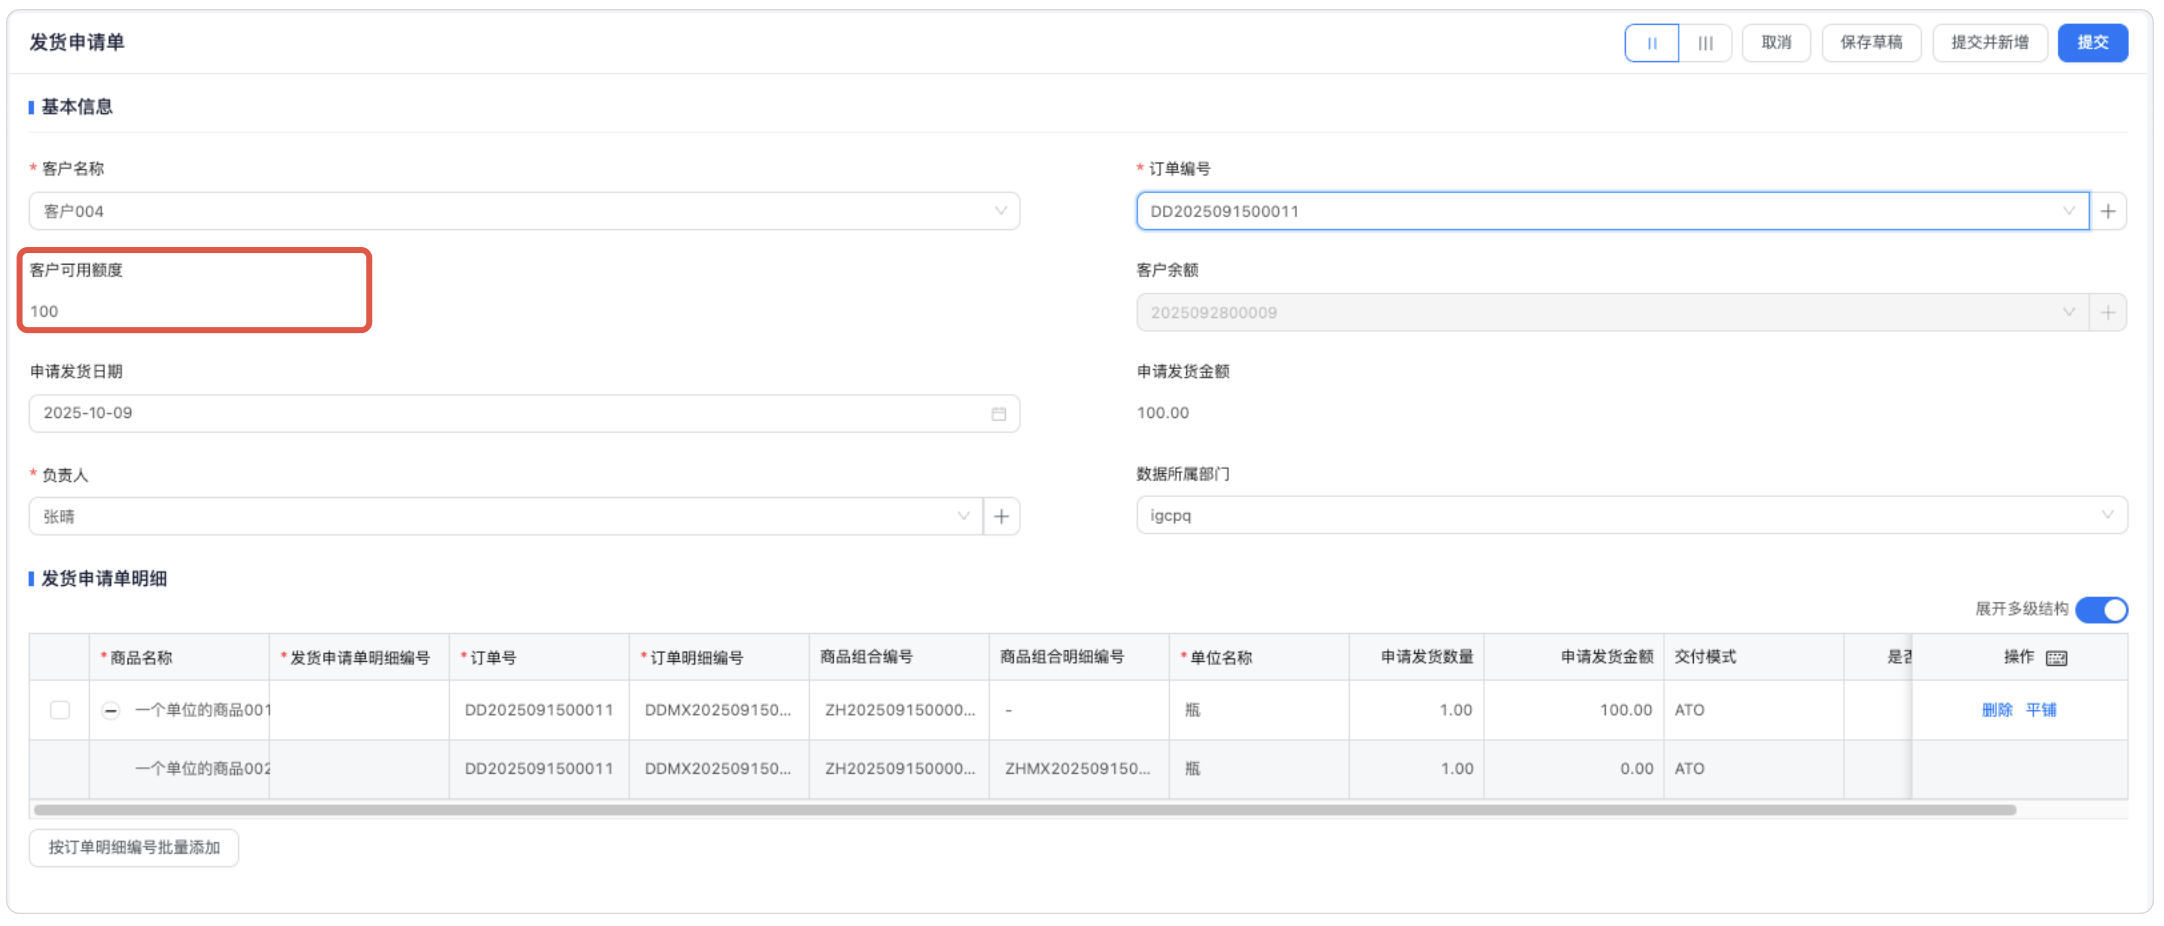Click 按订单明细编号批量添加 button

[134, 848]
